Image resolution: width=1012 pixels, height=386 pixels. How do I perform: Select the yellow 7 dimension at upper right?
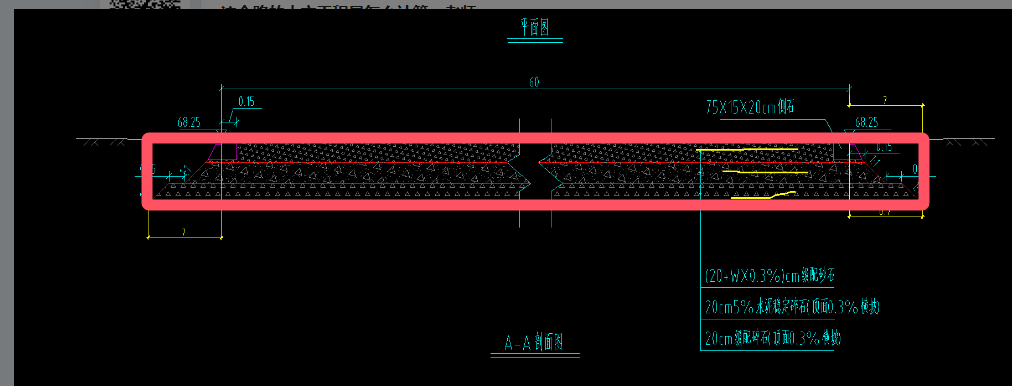pyautogui.click(x=886, y=99)
